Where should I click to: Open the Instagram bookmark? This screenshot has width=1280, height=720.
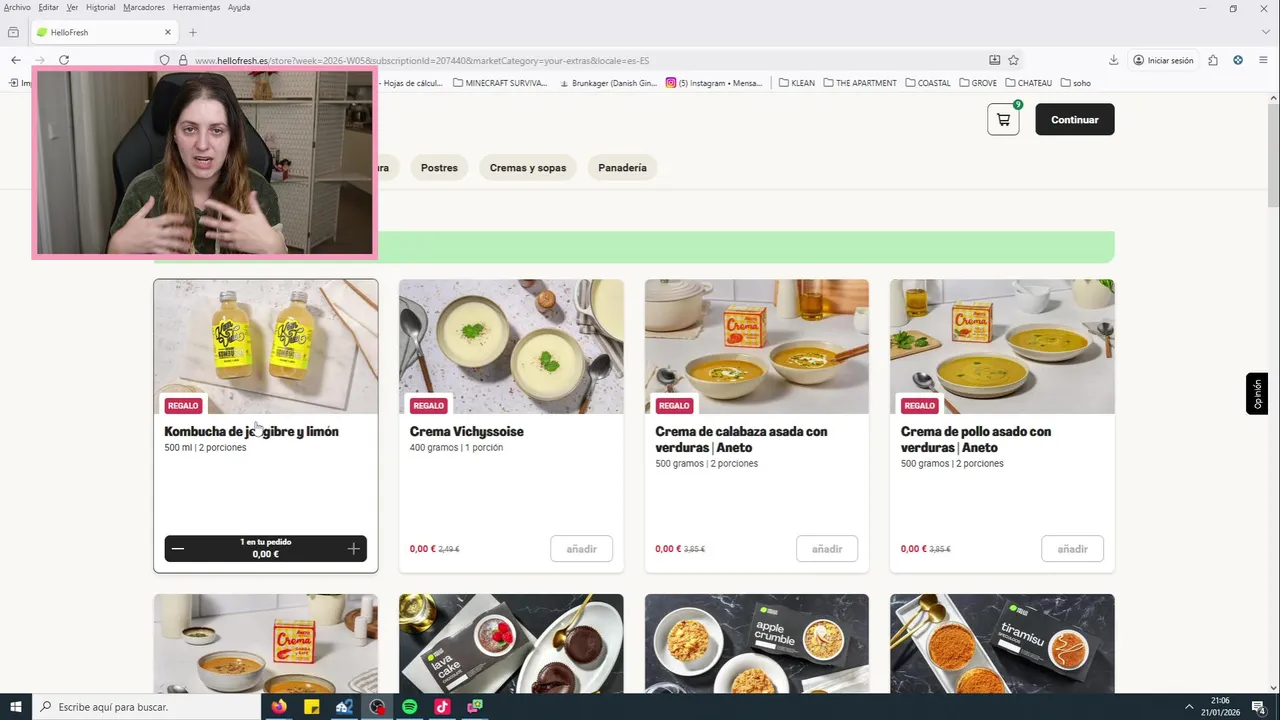tap(713, 83)
